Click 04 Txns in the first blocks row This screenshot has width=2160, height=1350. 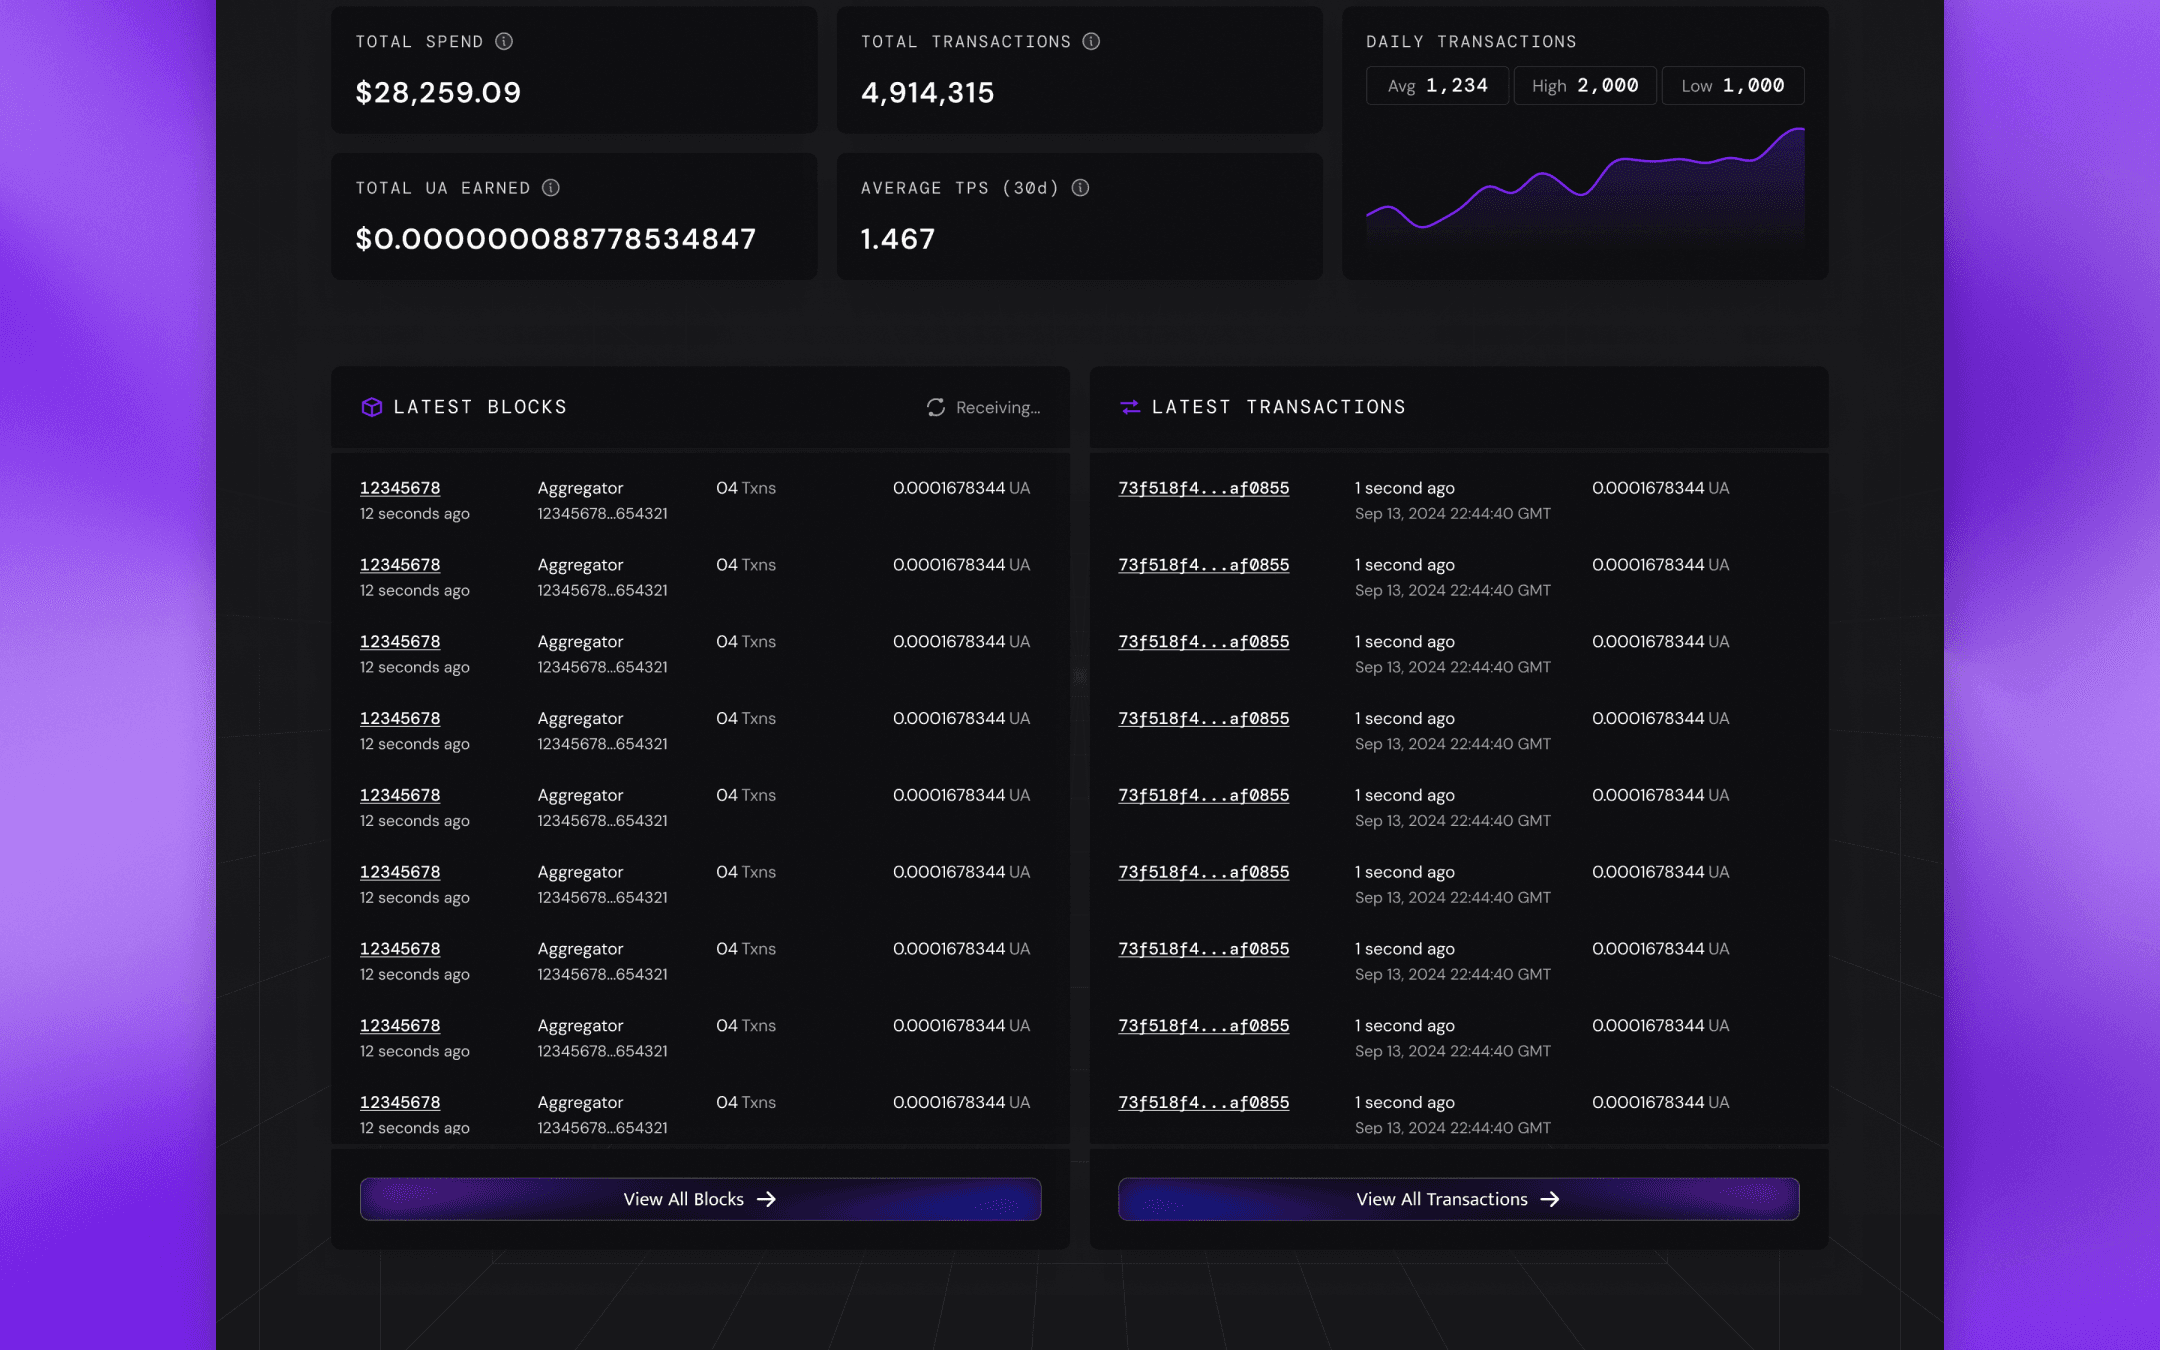pos(746,488)
